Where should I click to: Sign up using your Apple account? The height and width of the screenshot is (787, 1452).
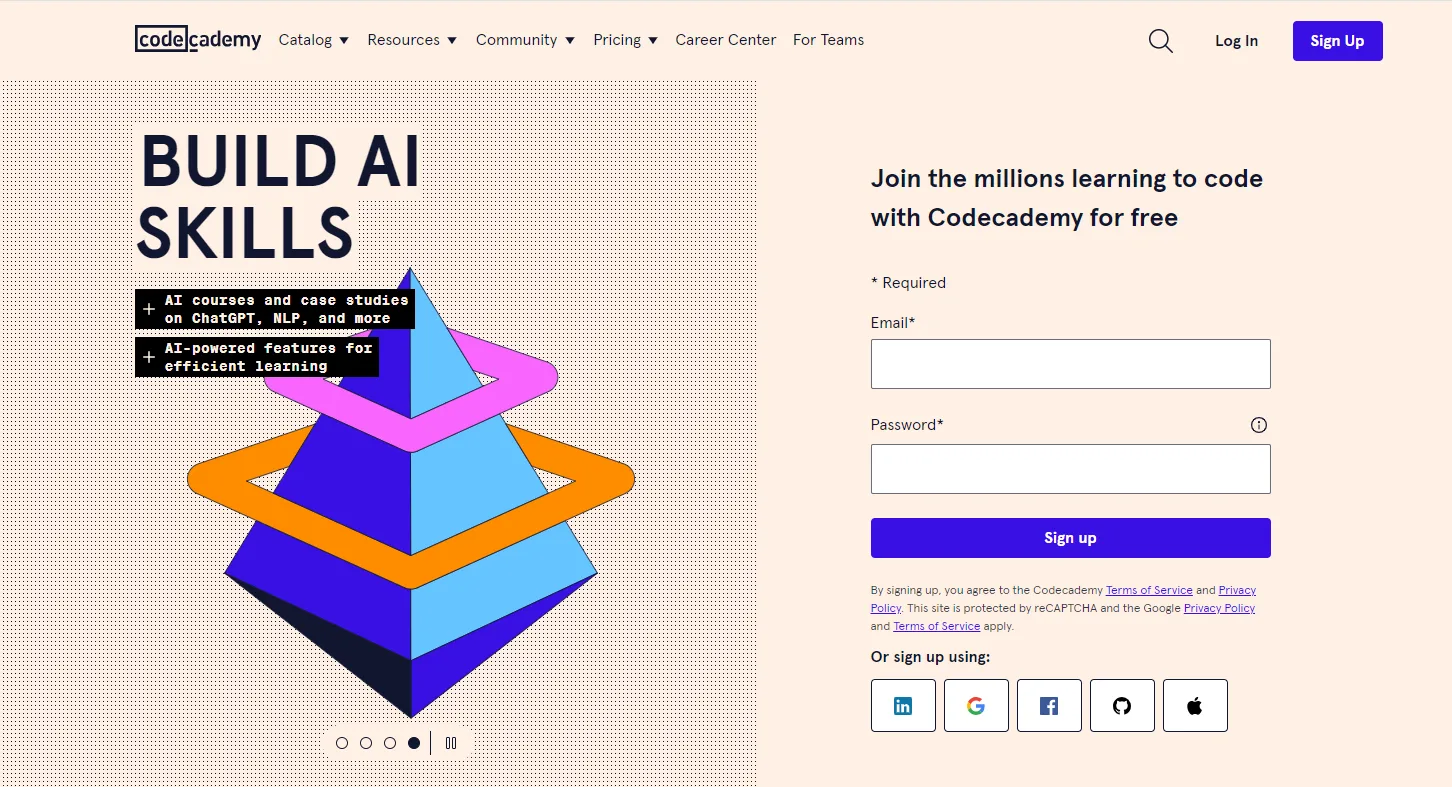pos(1195,705)
